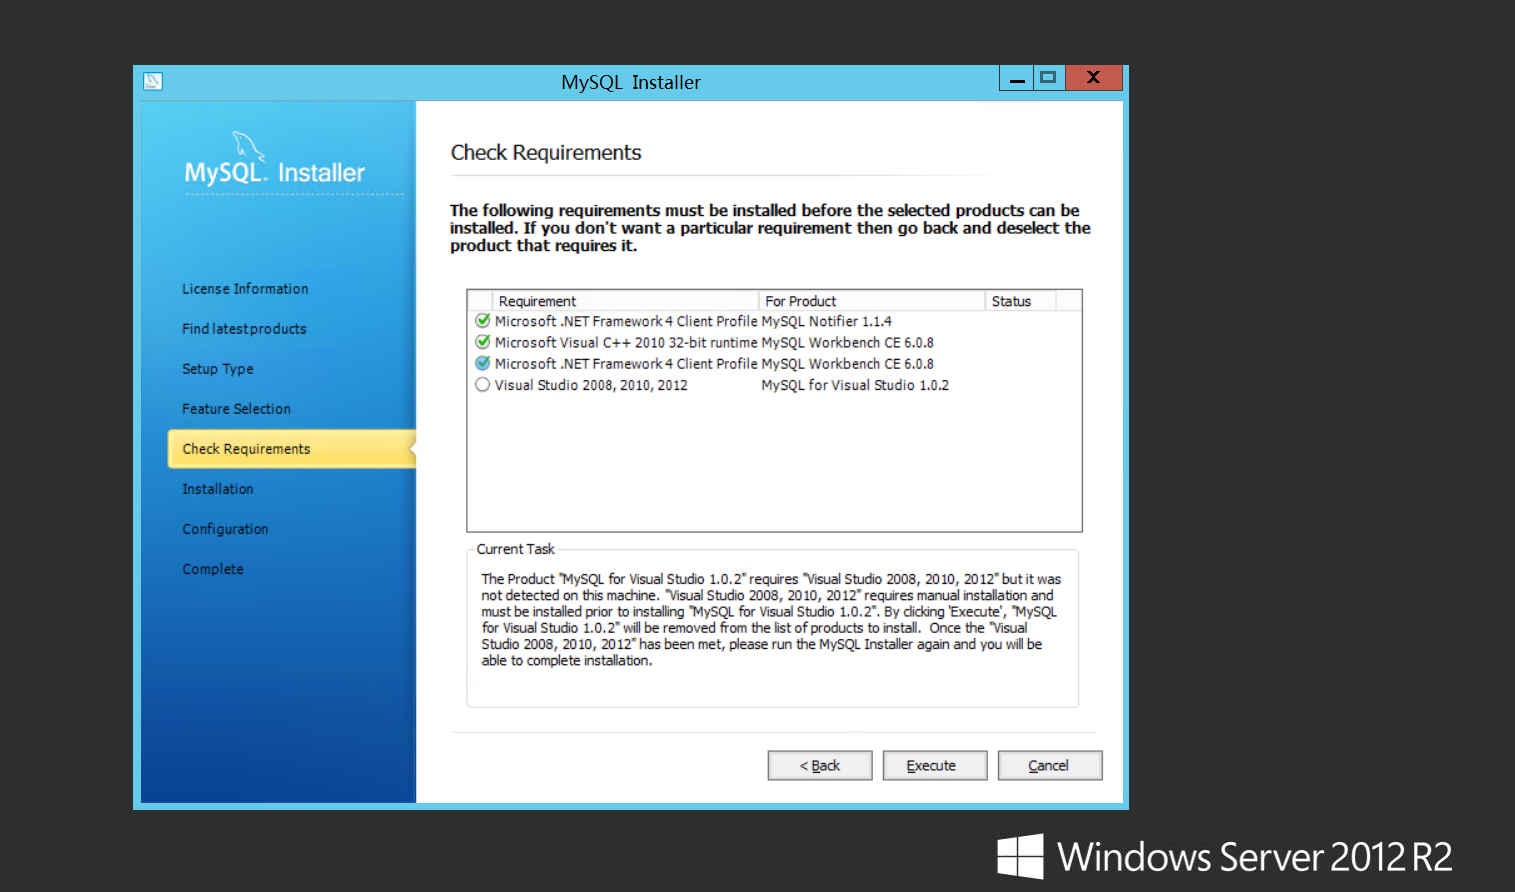Open the Find latest products step
Viewport: 1515px width, 892px height.
coord(244,329)
